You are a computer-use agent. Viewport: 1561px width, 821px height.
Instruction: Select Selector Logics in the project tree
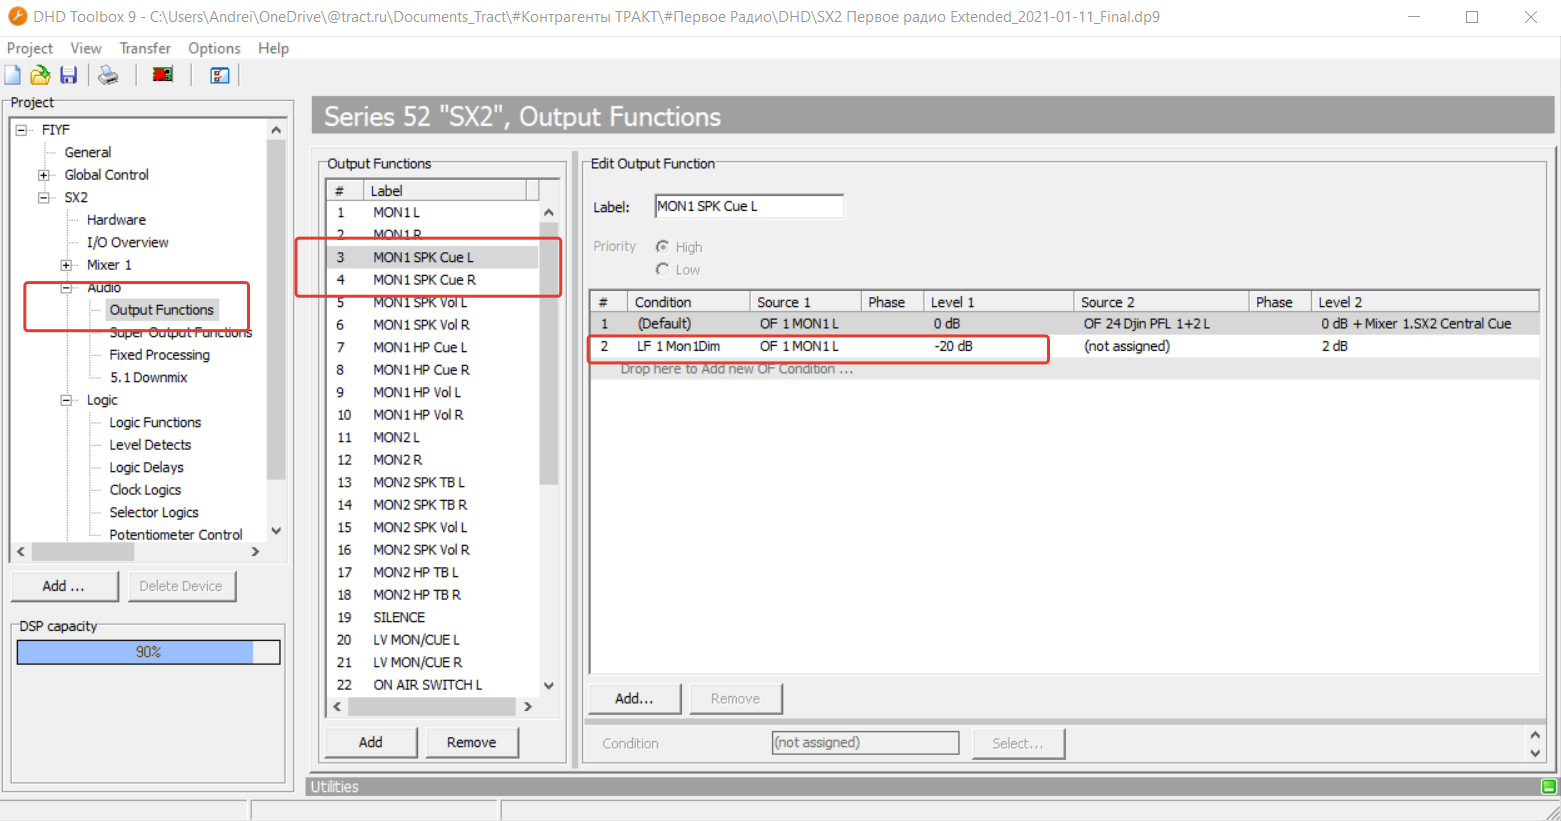pyautogui.click(x=154, y=512)
